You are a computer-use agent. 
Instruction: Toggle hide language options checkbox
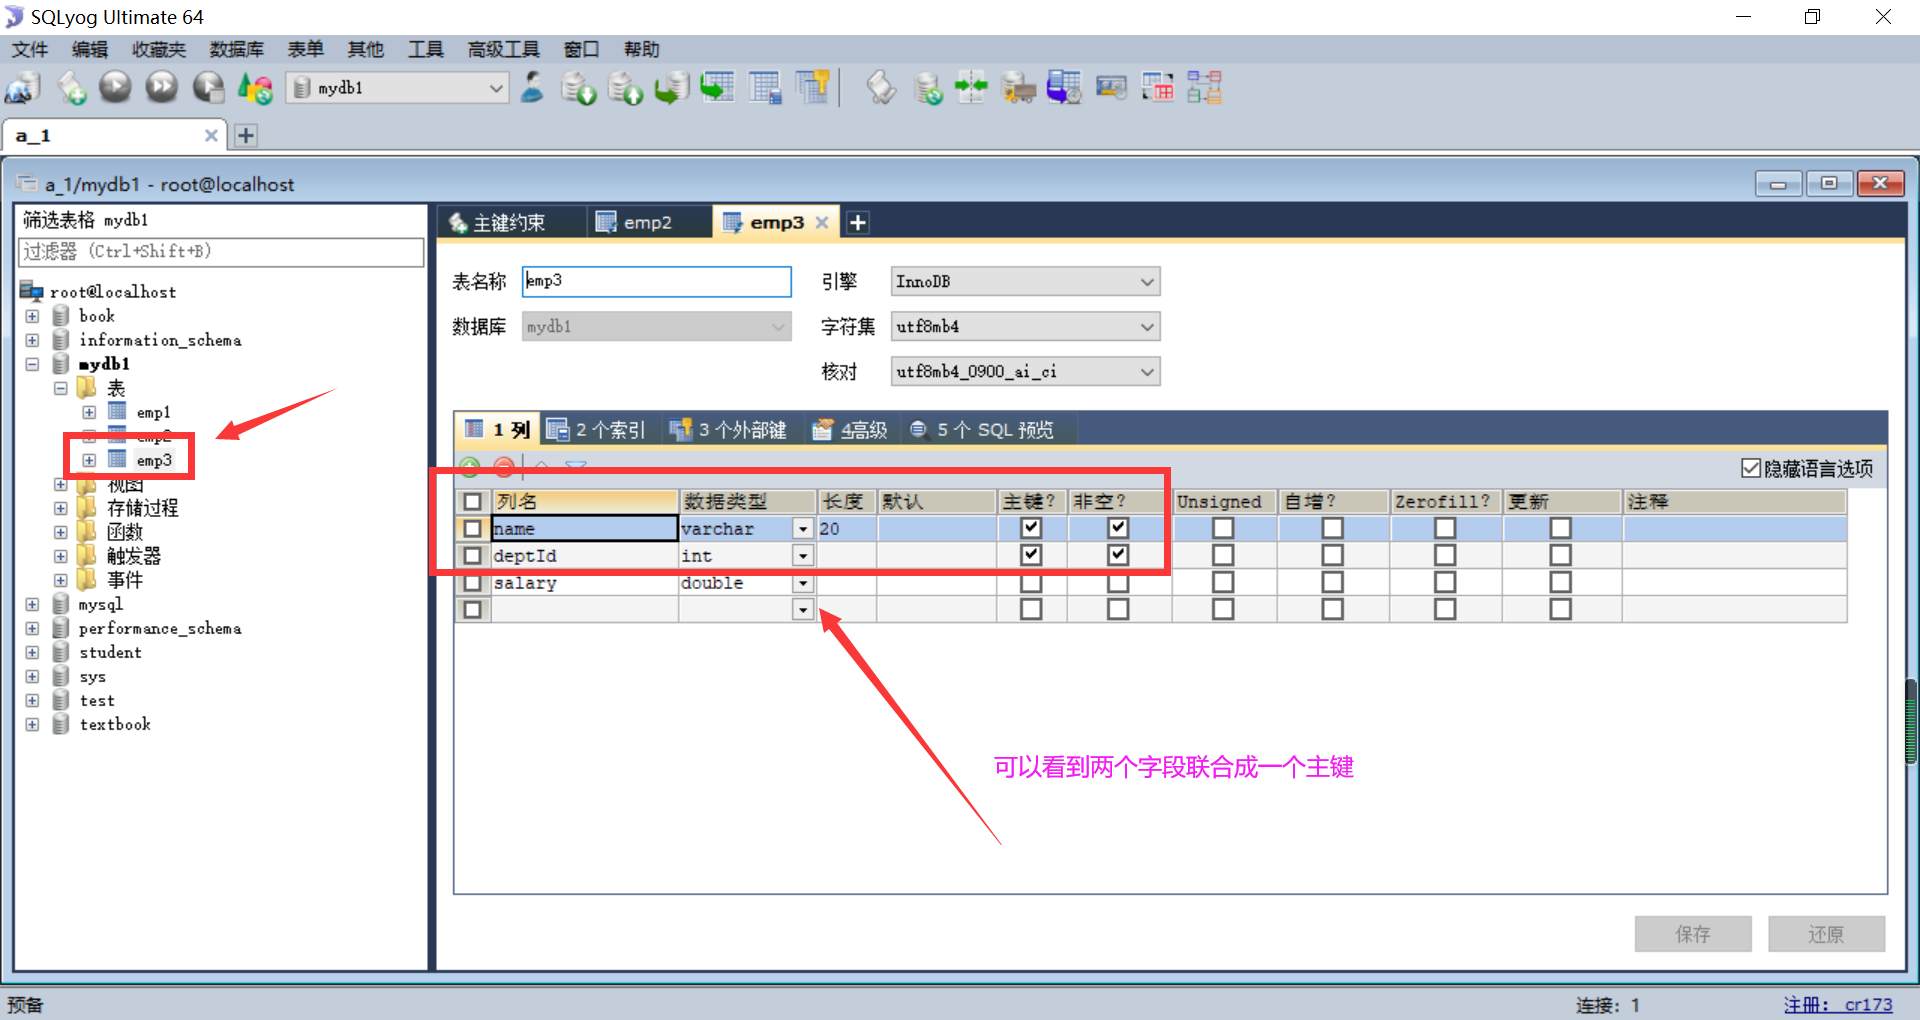pyautogui.click(x=1751, y=468)
